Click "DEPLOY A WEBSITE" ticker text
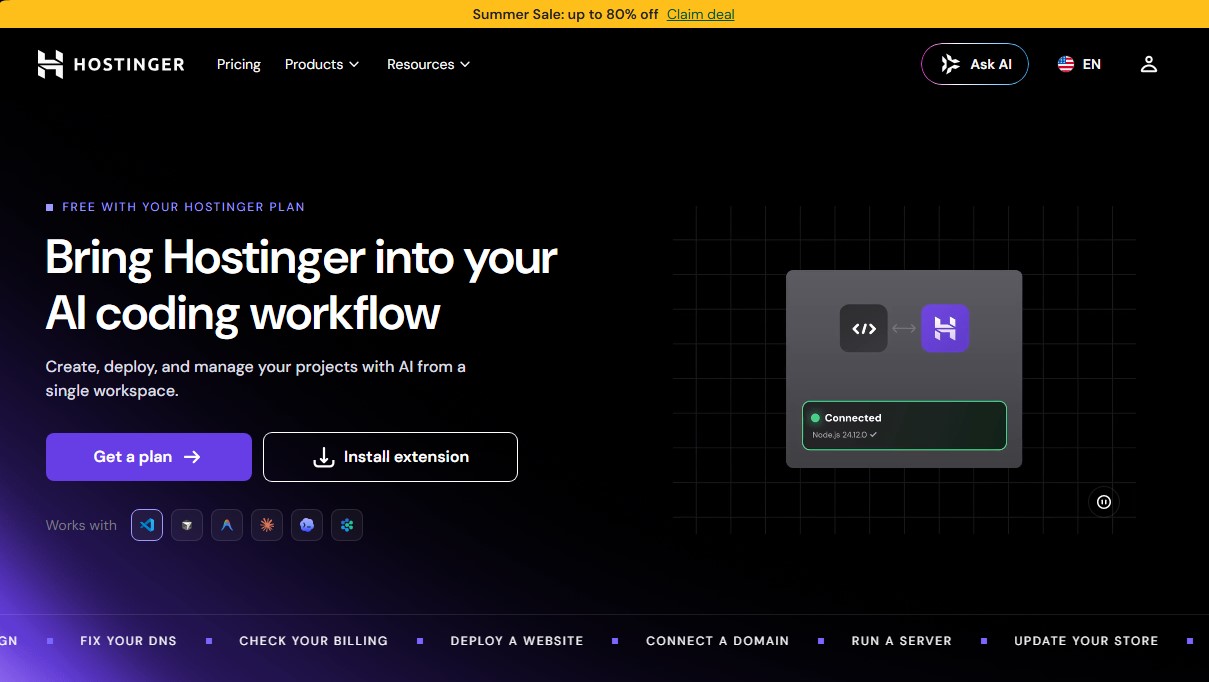 click(517, 641)
